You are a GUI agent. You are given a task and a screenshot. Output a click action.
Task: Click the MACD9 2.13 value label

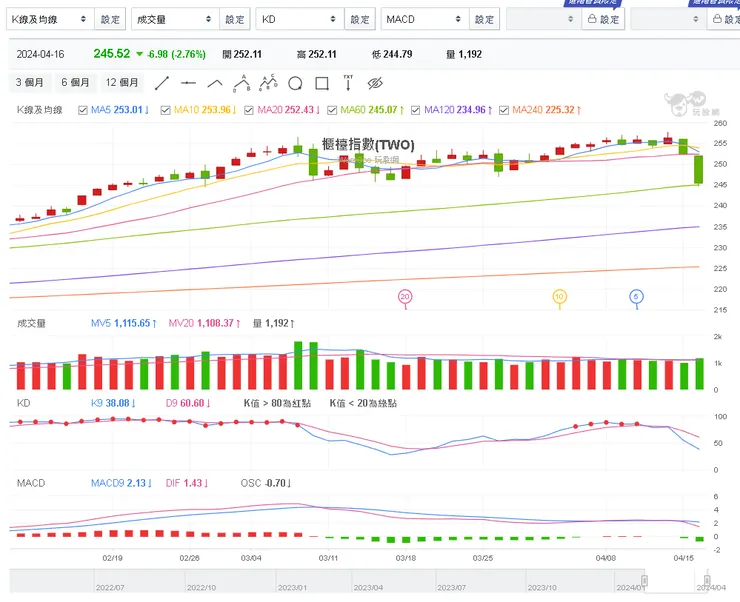point(121,483)
